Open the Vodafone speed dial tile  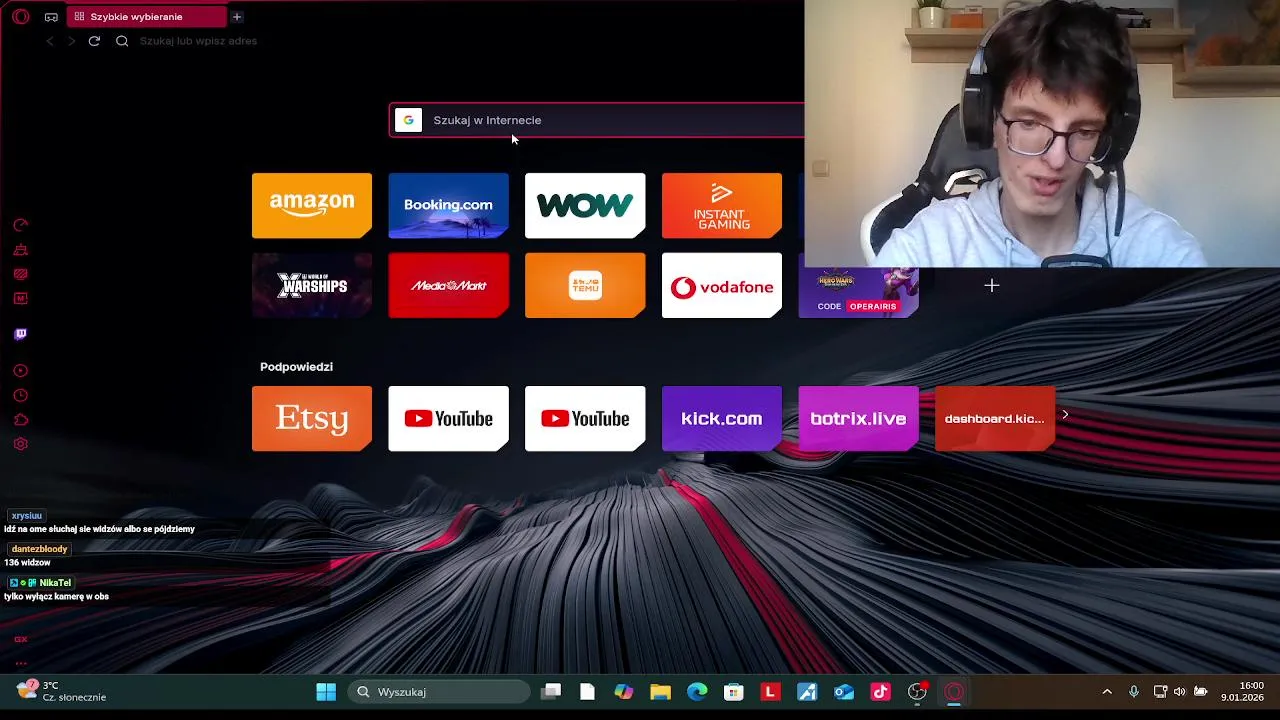point(722,285)
